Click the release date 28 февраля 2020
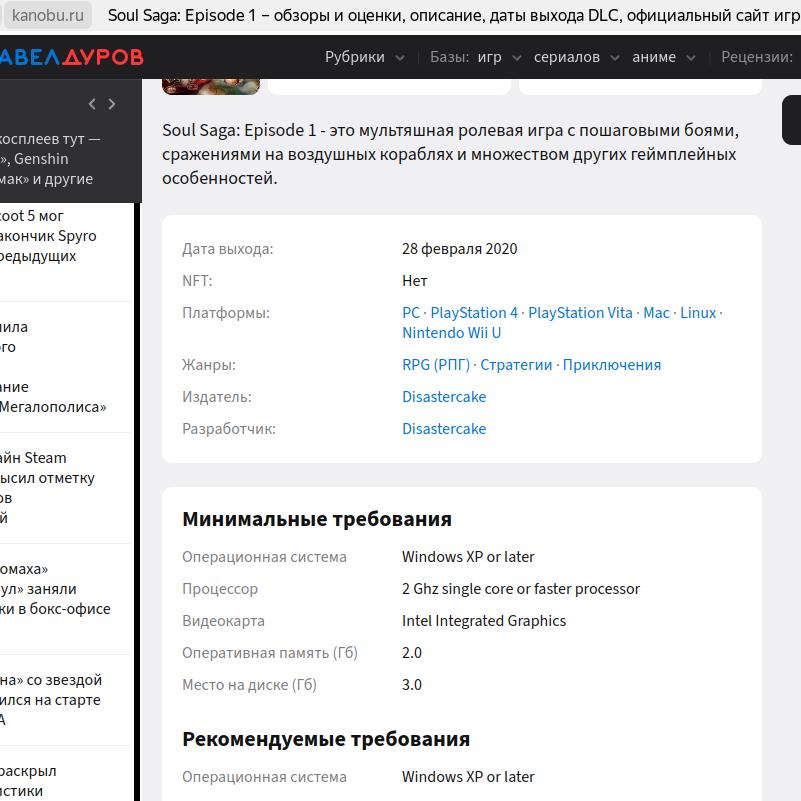 point(459,249)
